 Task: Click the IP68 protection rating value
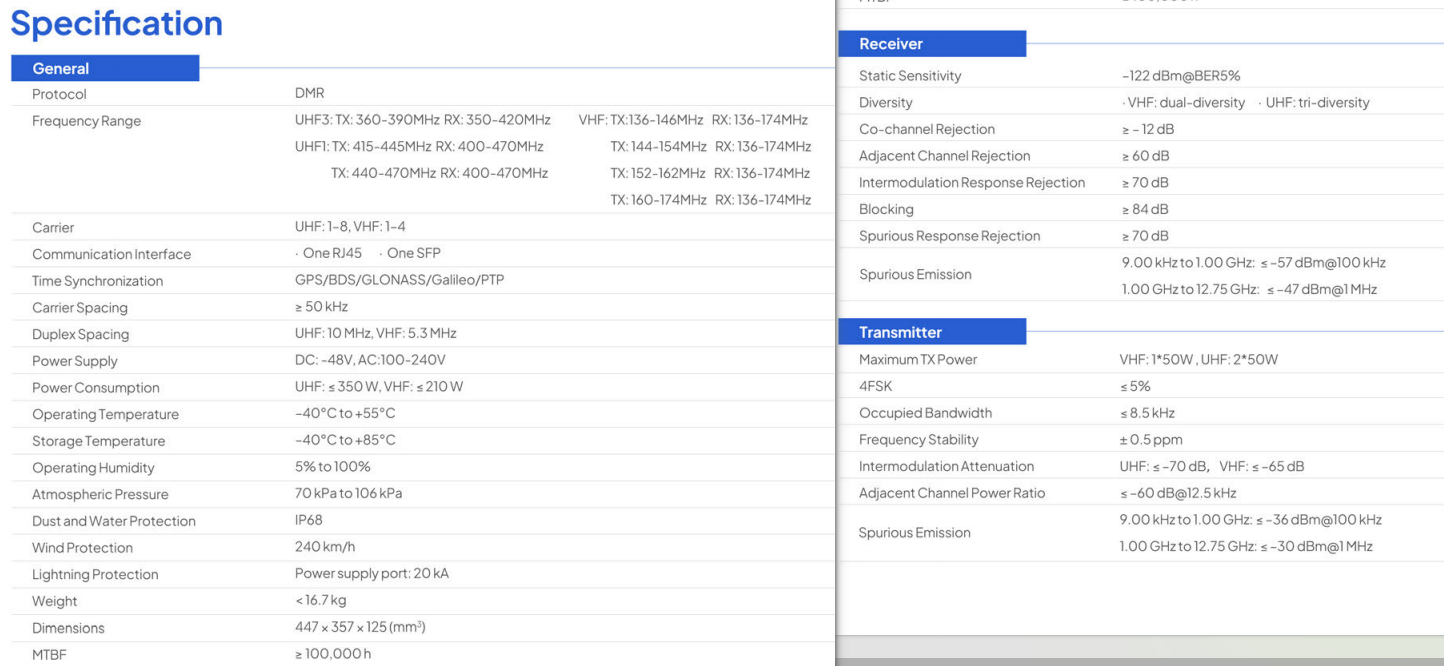[308, 520]
